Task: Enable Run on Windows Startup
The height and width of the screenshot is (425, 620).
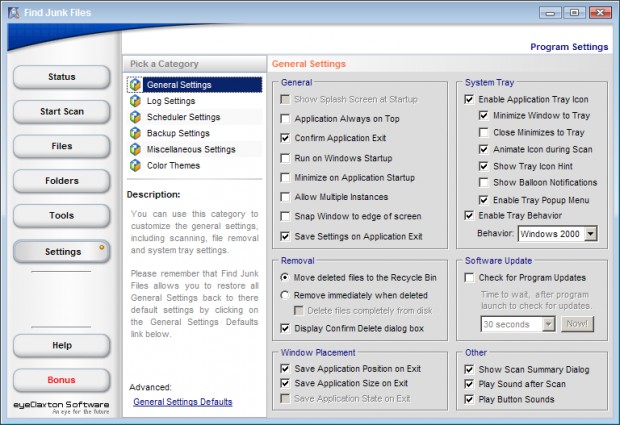Action: pos(285,158)
